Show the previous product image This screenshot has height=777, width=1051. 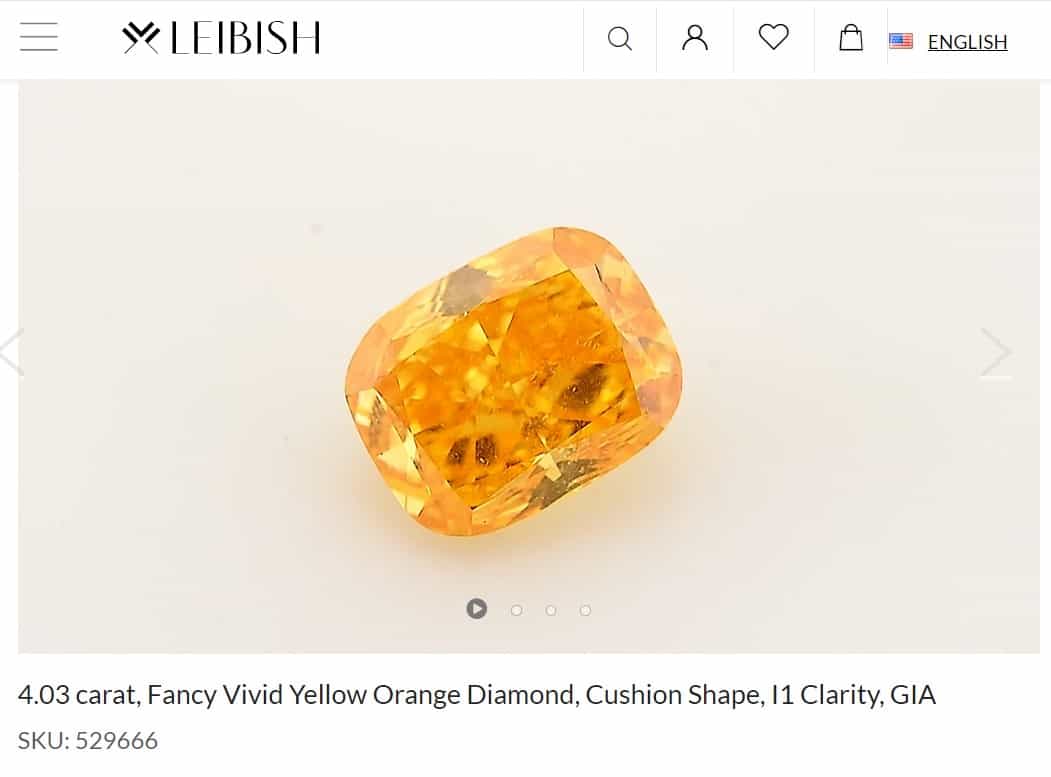(10, 352)
